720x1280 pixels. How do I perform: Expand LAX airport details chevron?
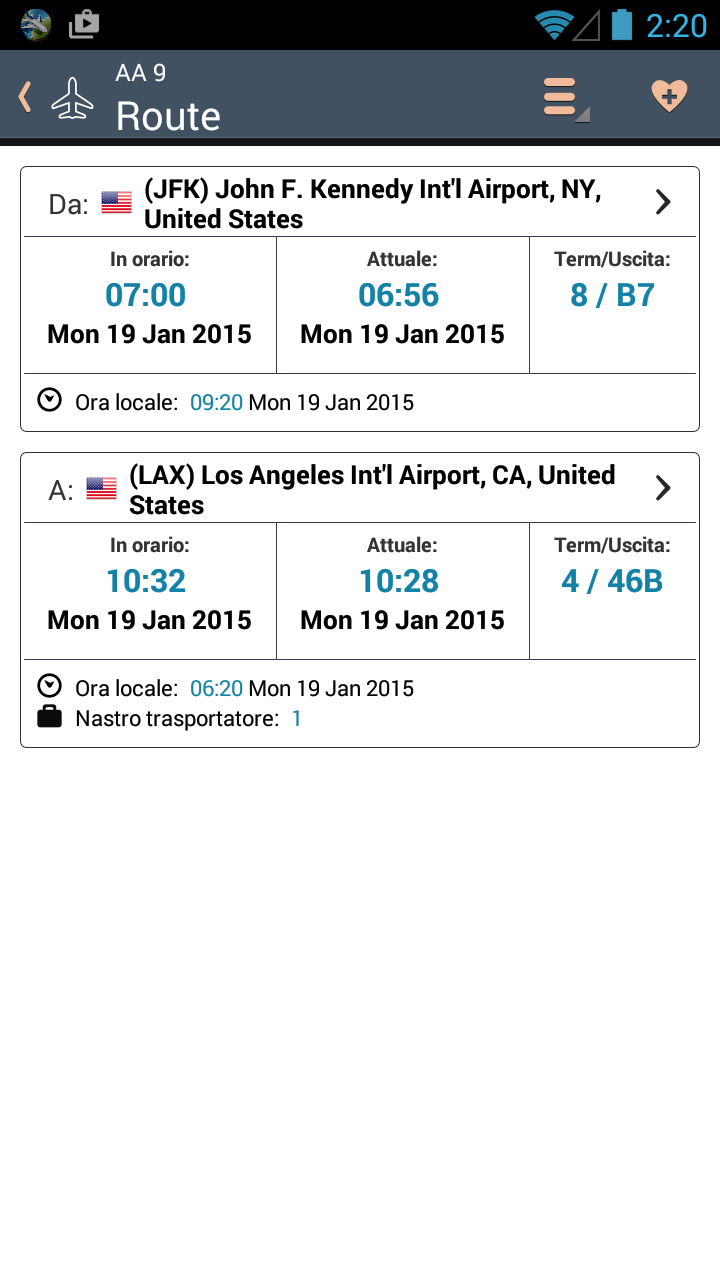click(x=662, y=488)
